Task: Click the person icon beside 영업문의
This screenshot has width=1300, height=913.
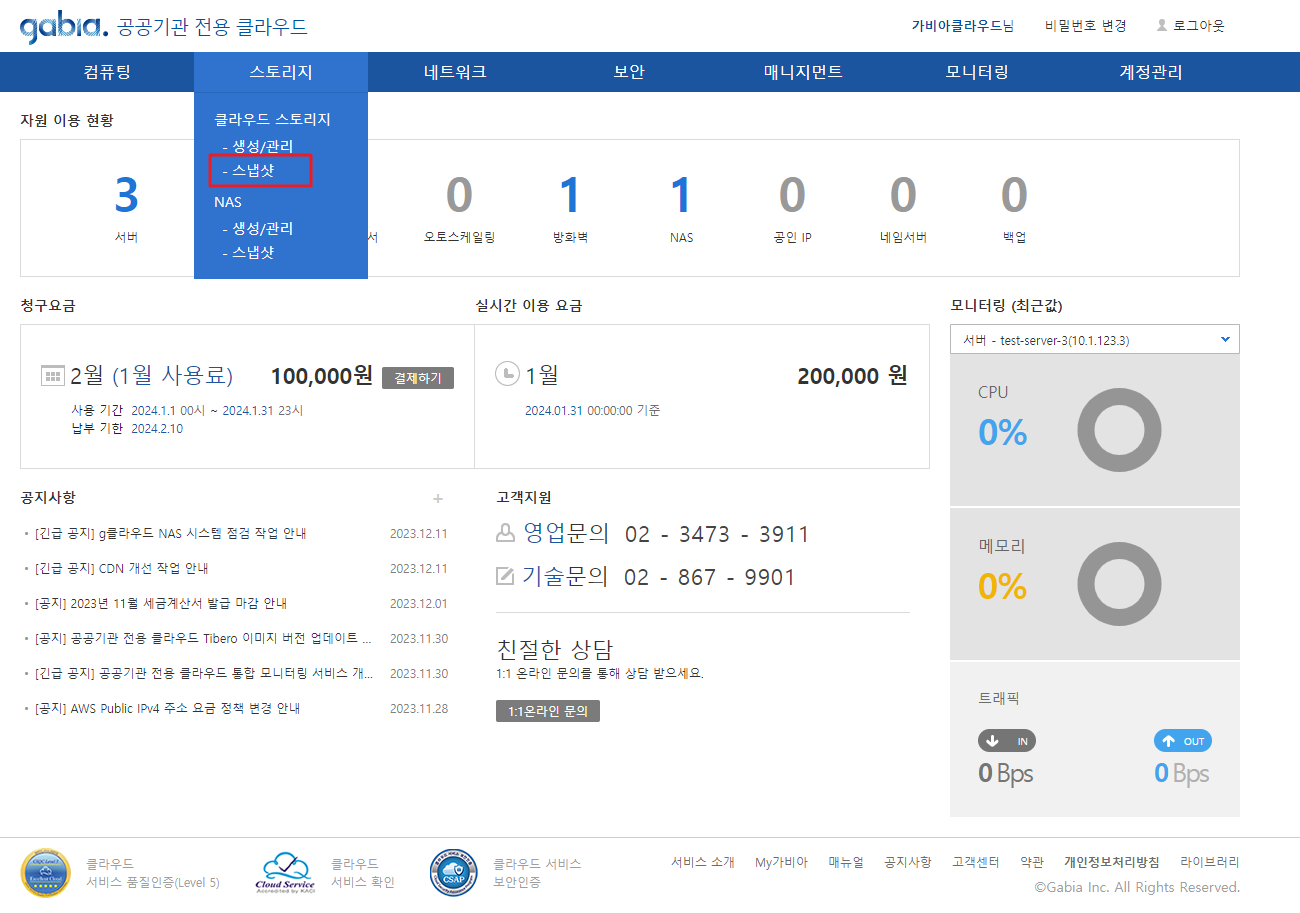Action: coord(505,534)
